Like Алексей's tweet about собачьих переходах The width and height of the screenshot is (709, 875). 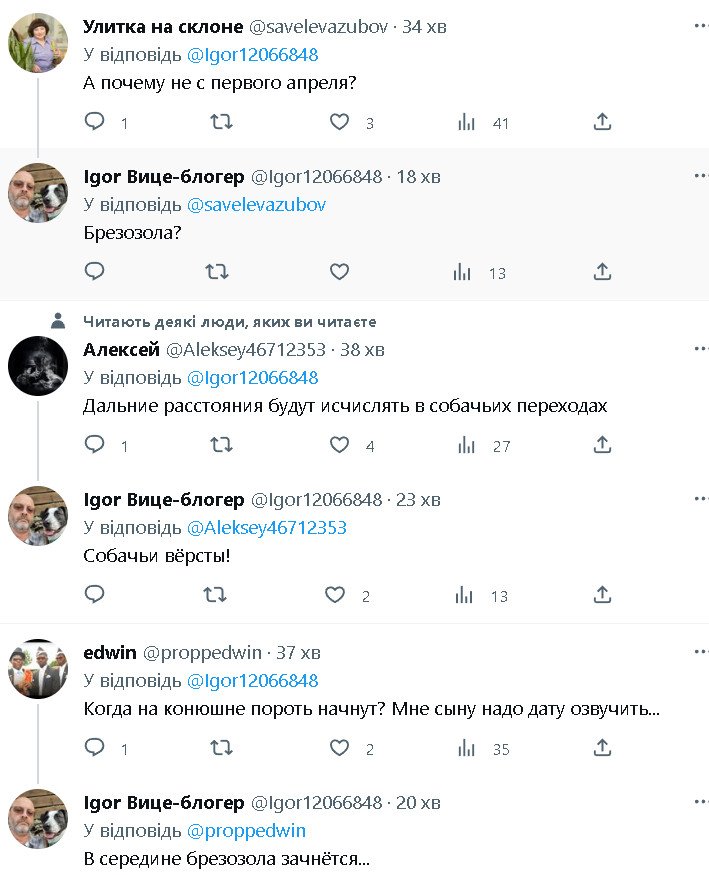(340, 445)
